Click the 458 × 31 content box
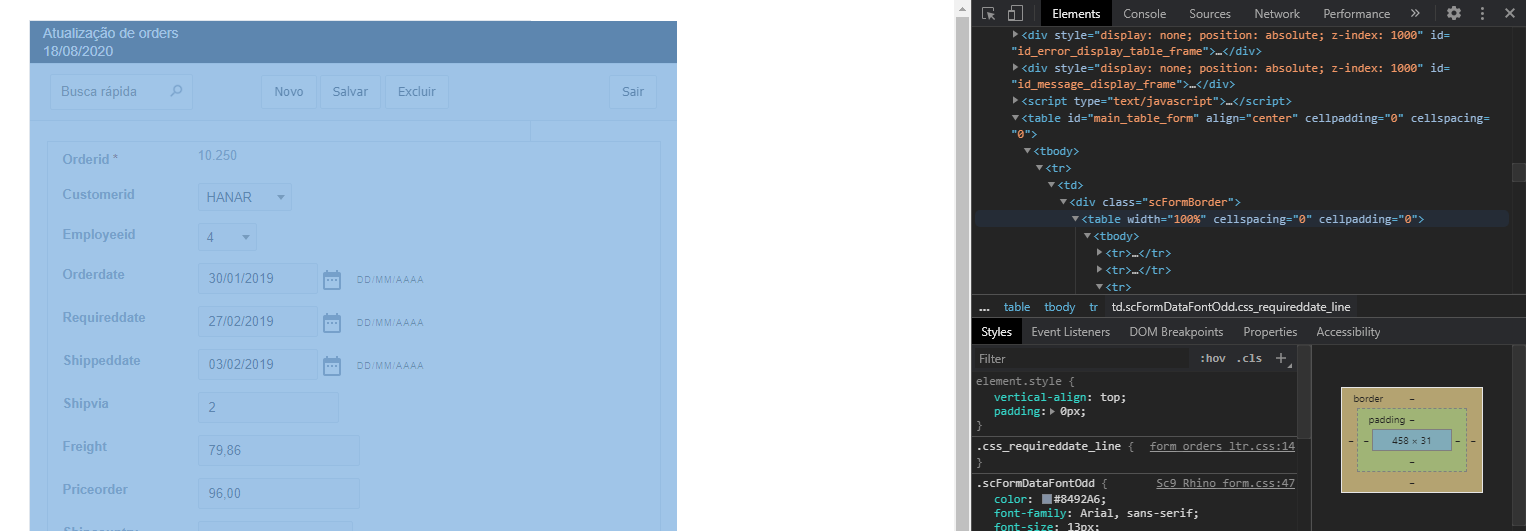Image resolution: width=1526 pixels, height=531 pixels. (1411, 440)
